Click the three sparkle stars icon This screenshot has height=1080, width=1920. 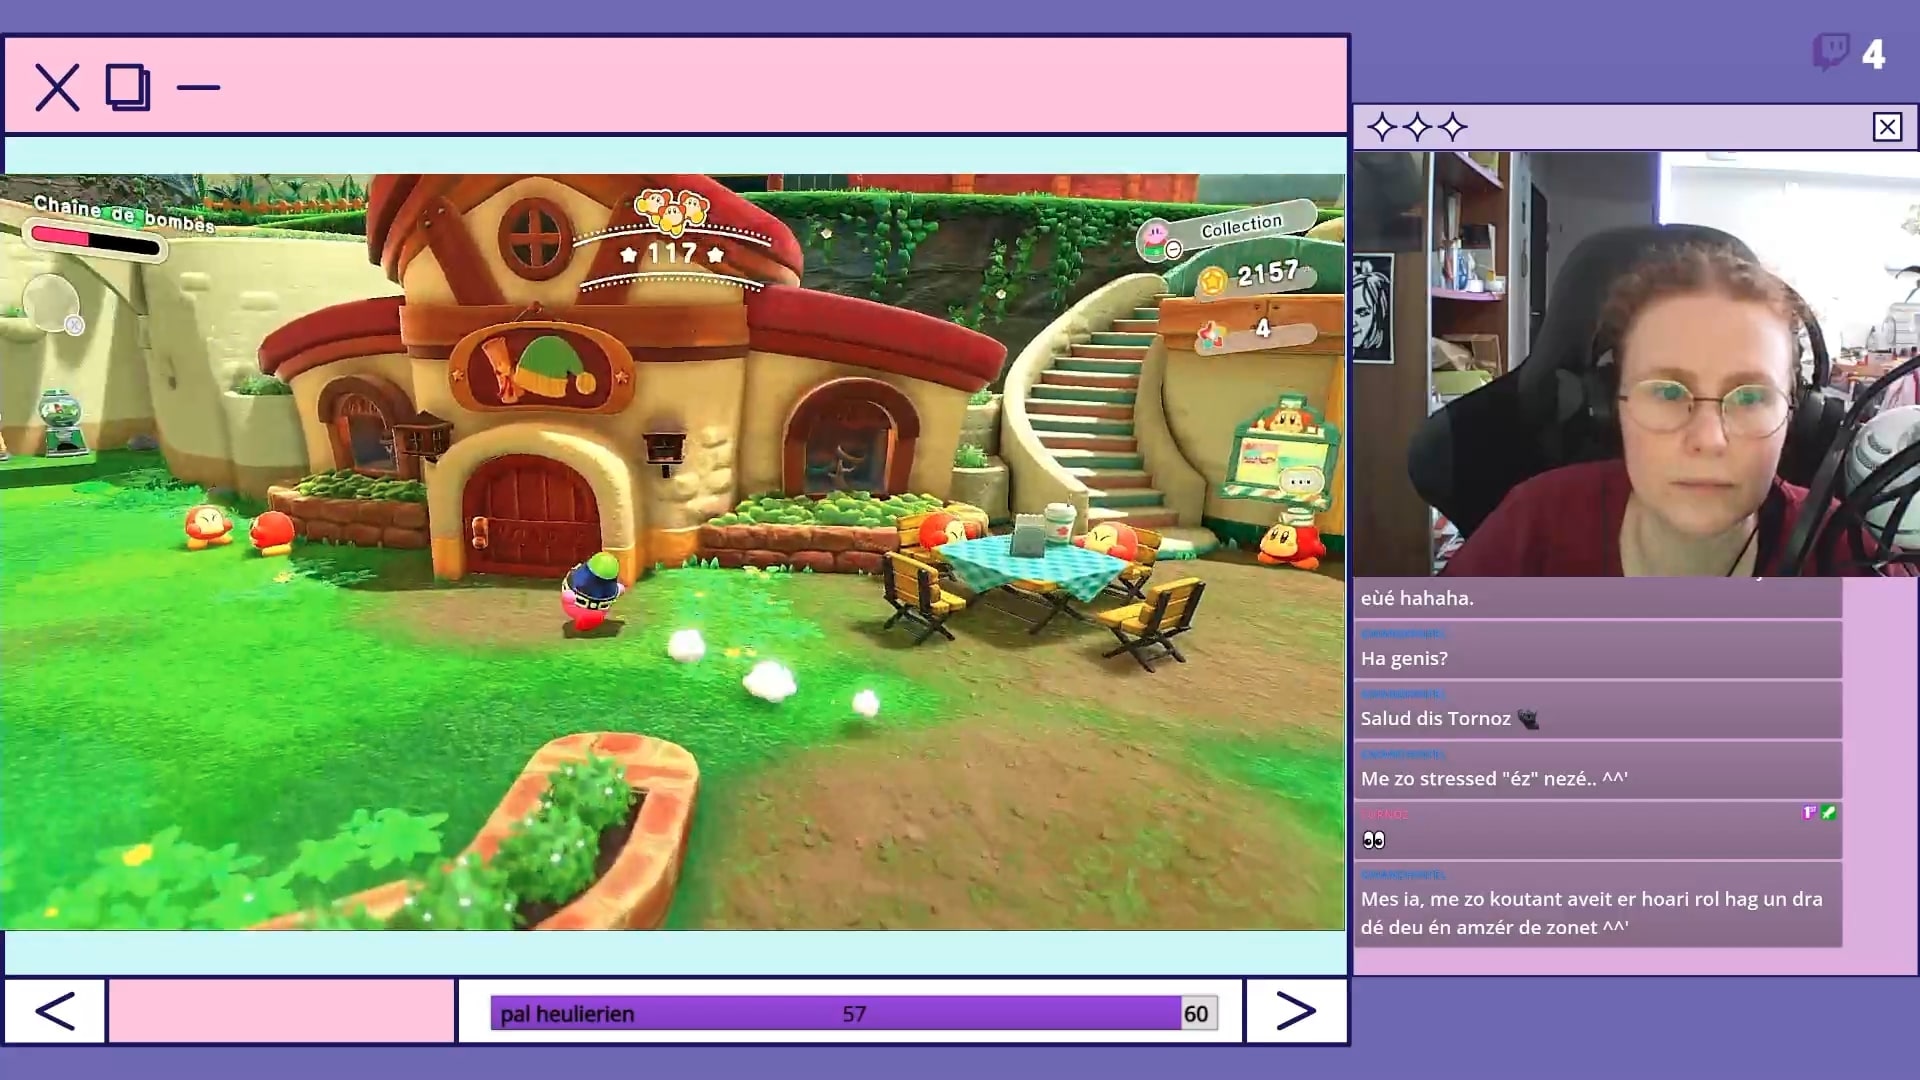tap(1417, 127)
